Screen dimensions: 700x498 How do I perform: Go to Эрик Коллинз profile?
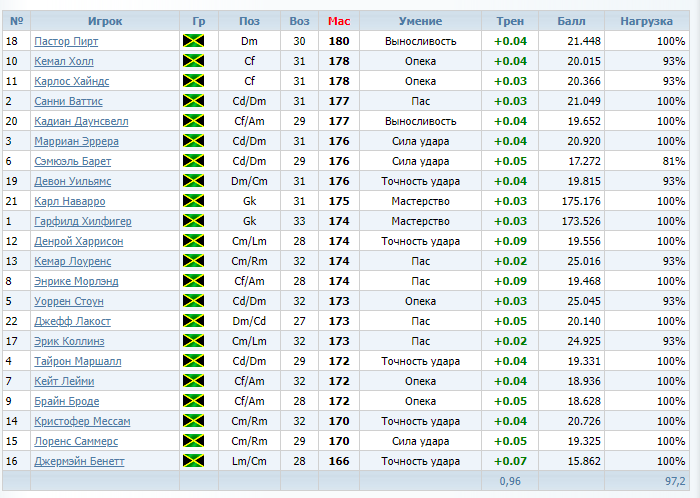click(69, 341)
